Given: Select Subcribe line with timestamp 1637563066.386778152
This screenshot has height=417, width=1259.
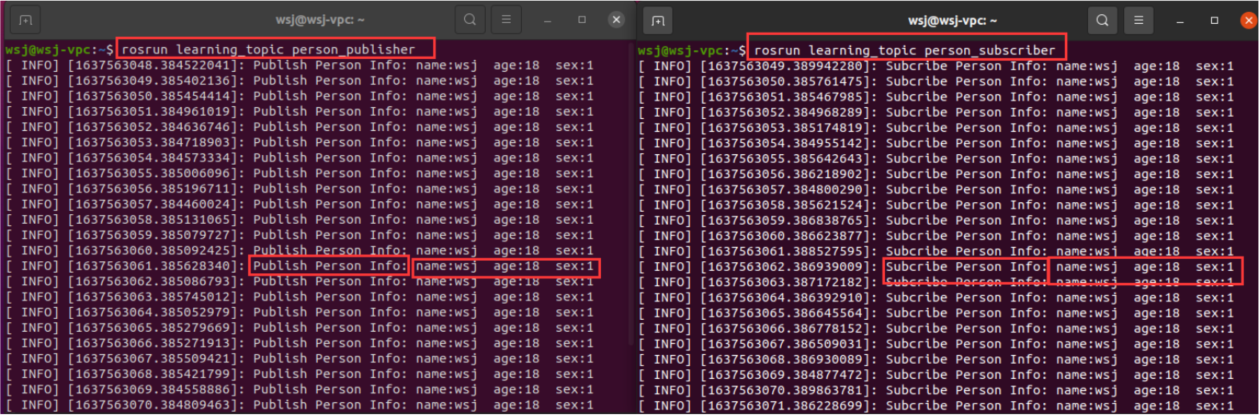Looking at the screenshot, I should (x=935, y=330).
